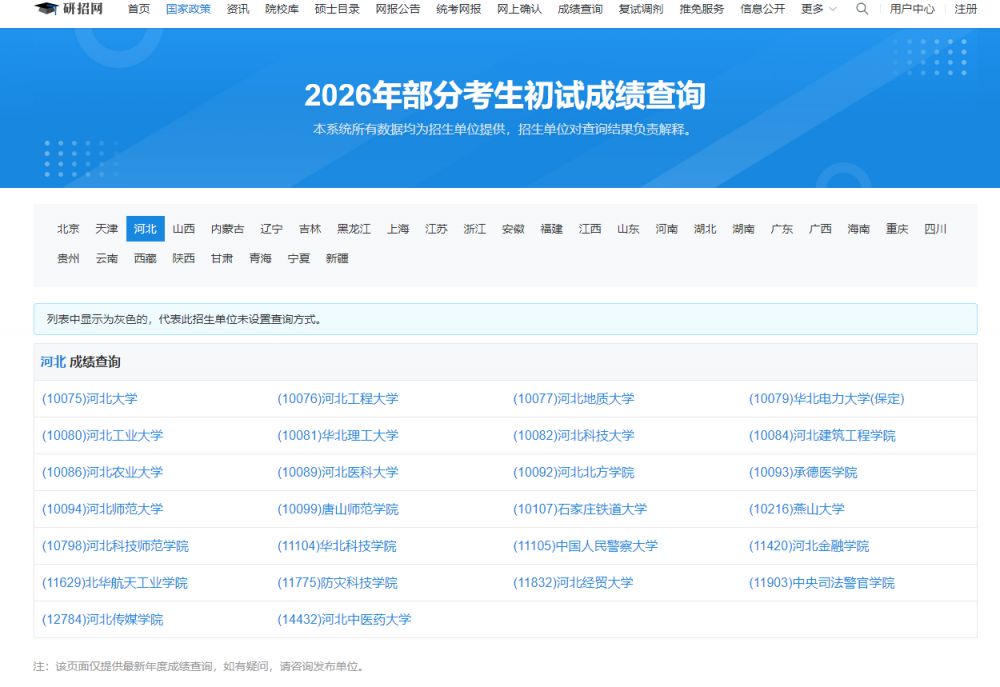Select the 山西 province tab

[184, 228]
